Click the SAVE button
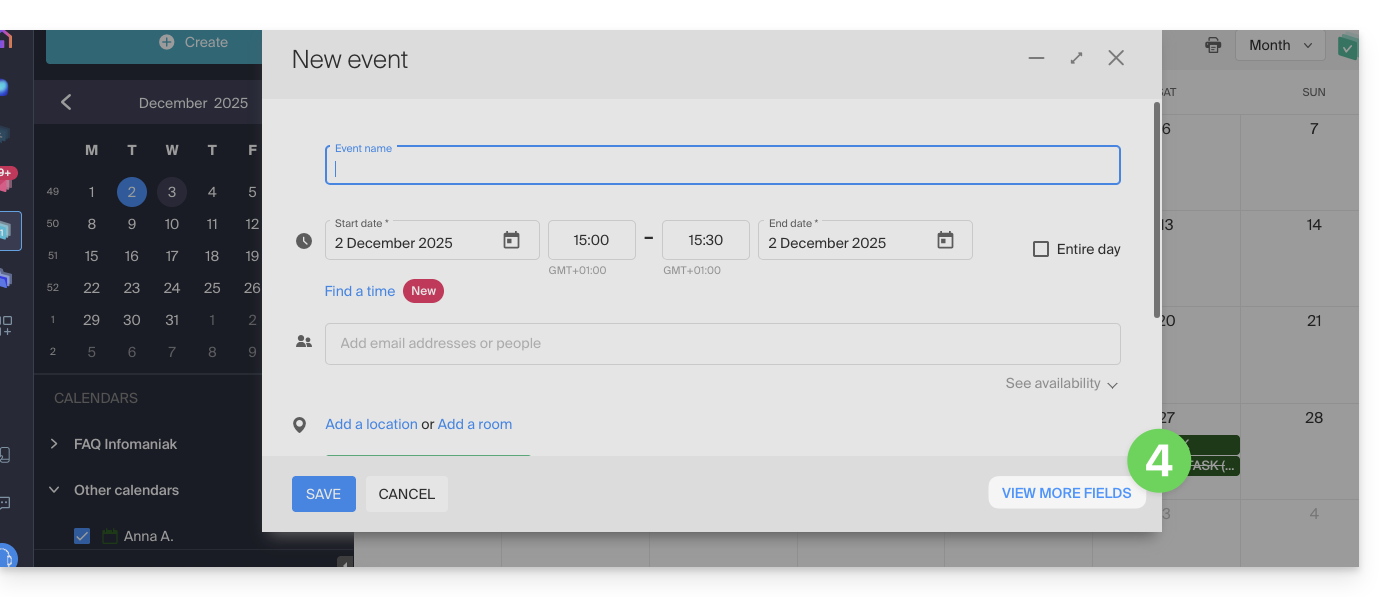 (323, 494)
